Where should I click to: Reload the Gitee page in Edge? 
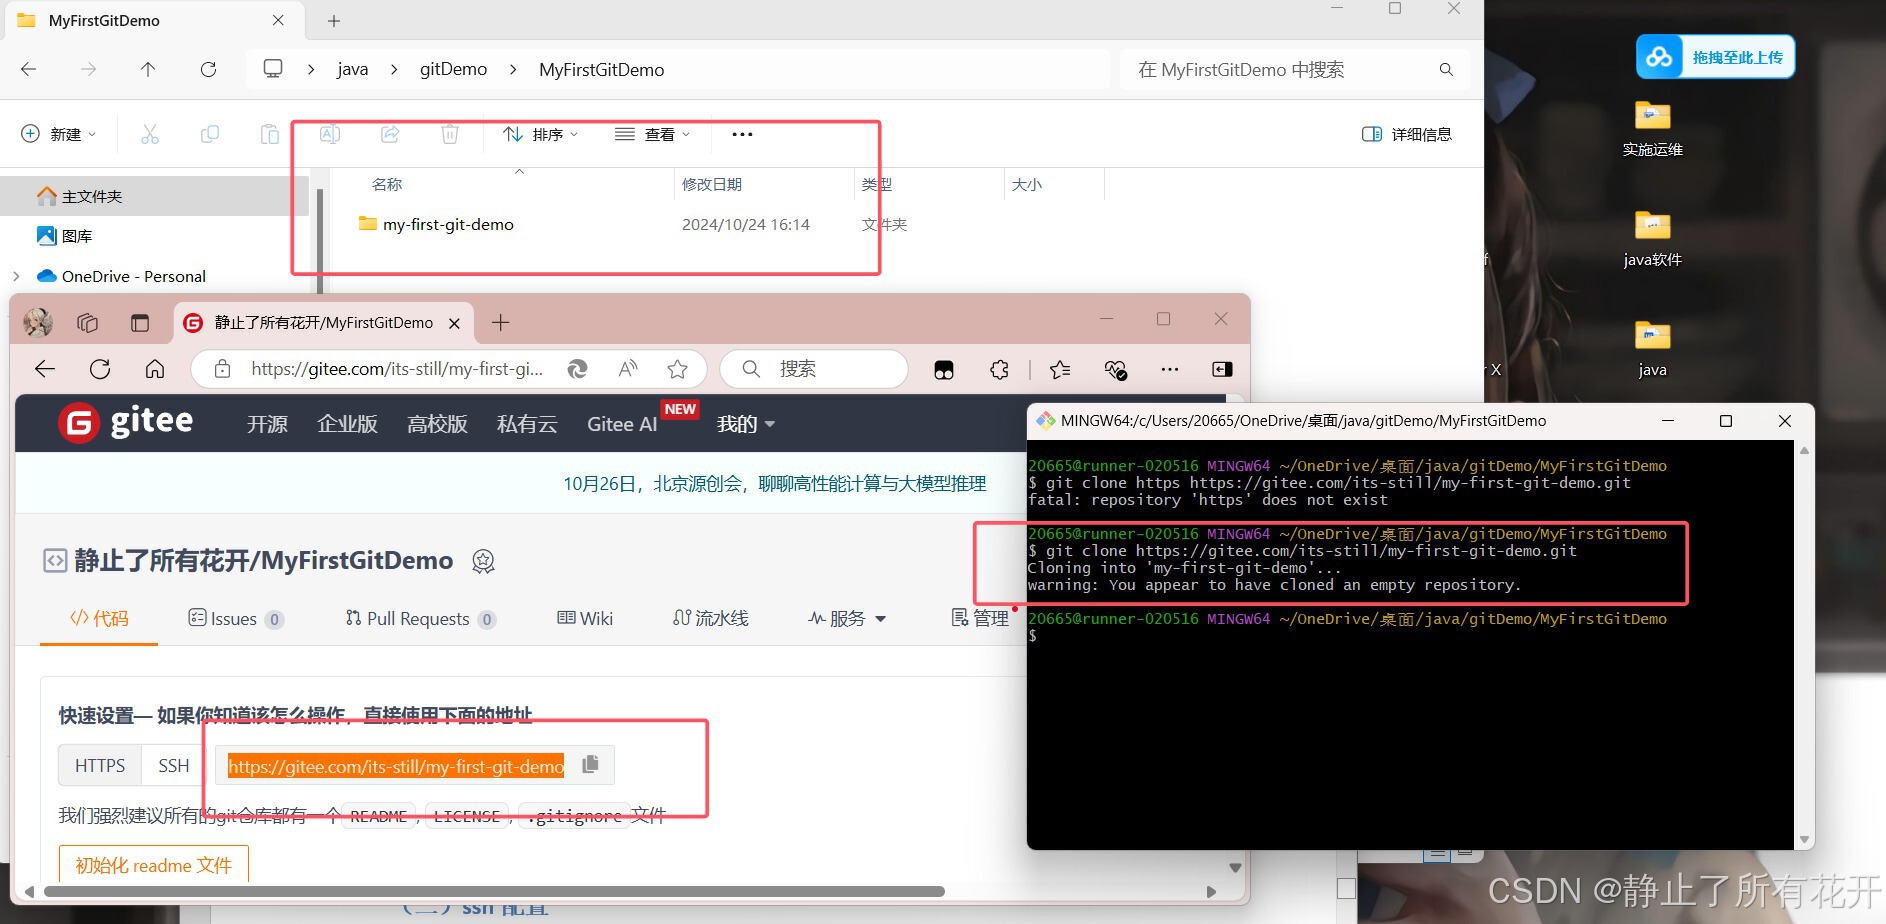pyautogui.click(x=100, y=369)
